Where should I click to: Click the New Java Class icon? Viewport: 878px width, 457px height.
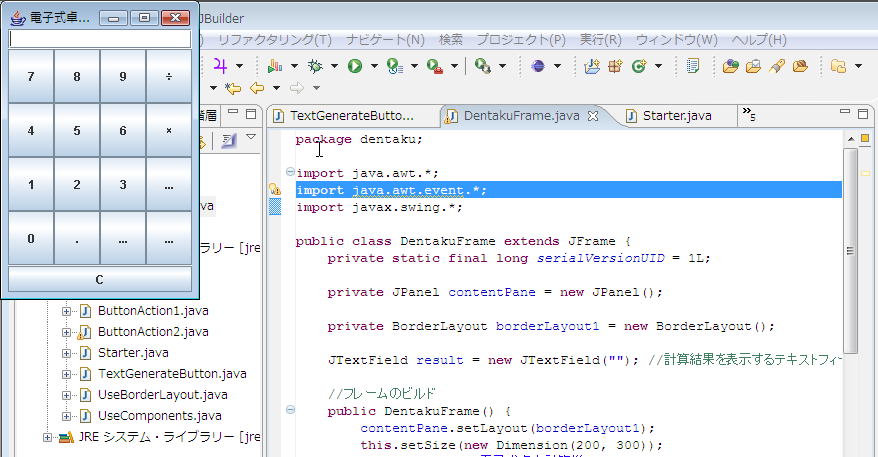pos(636,67)
